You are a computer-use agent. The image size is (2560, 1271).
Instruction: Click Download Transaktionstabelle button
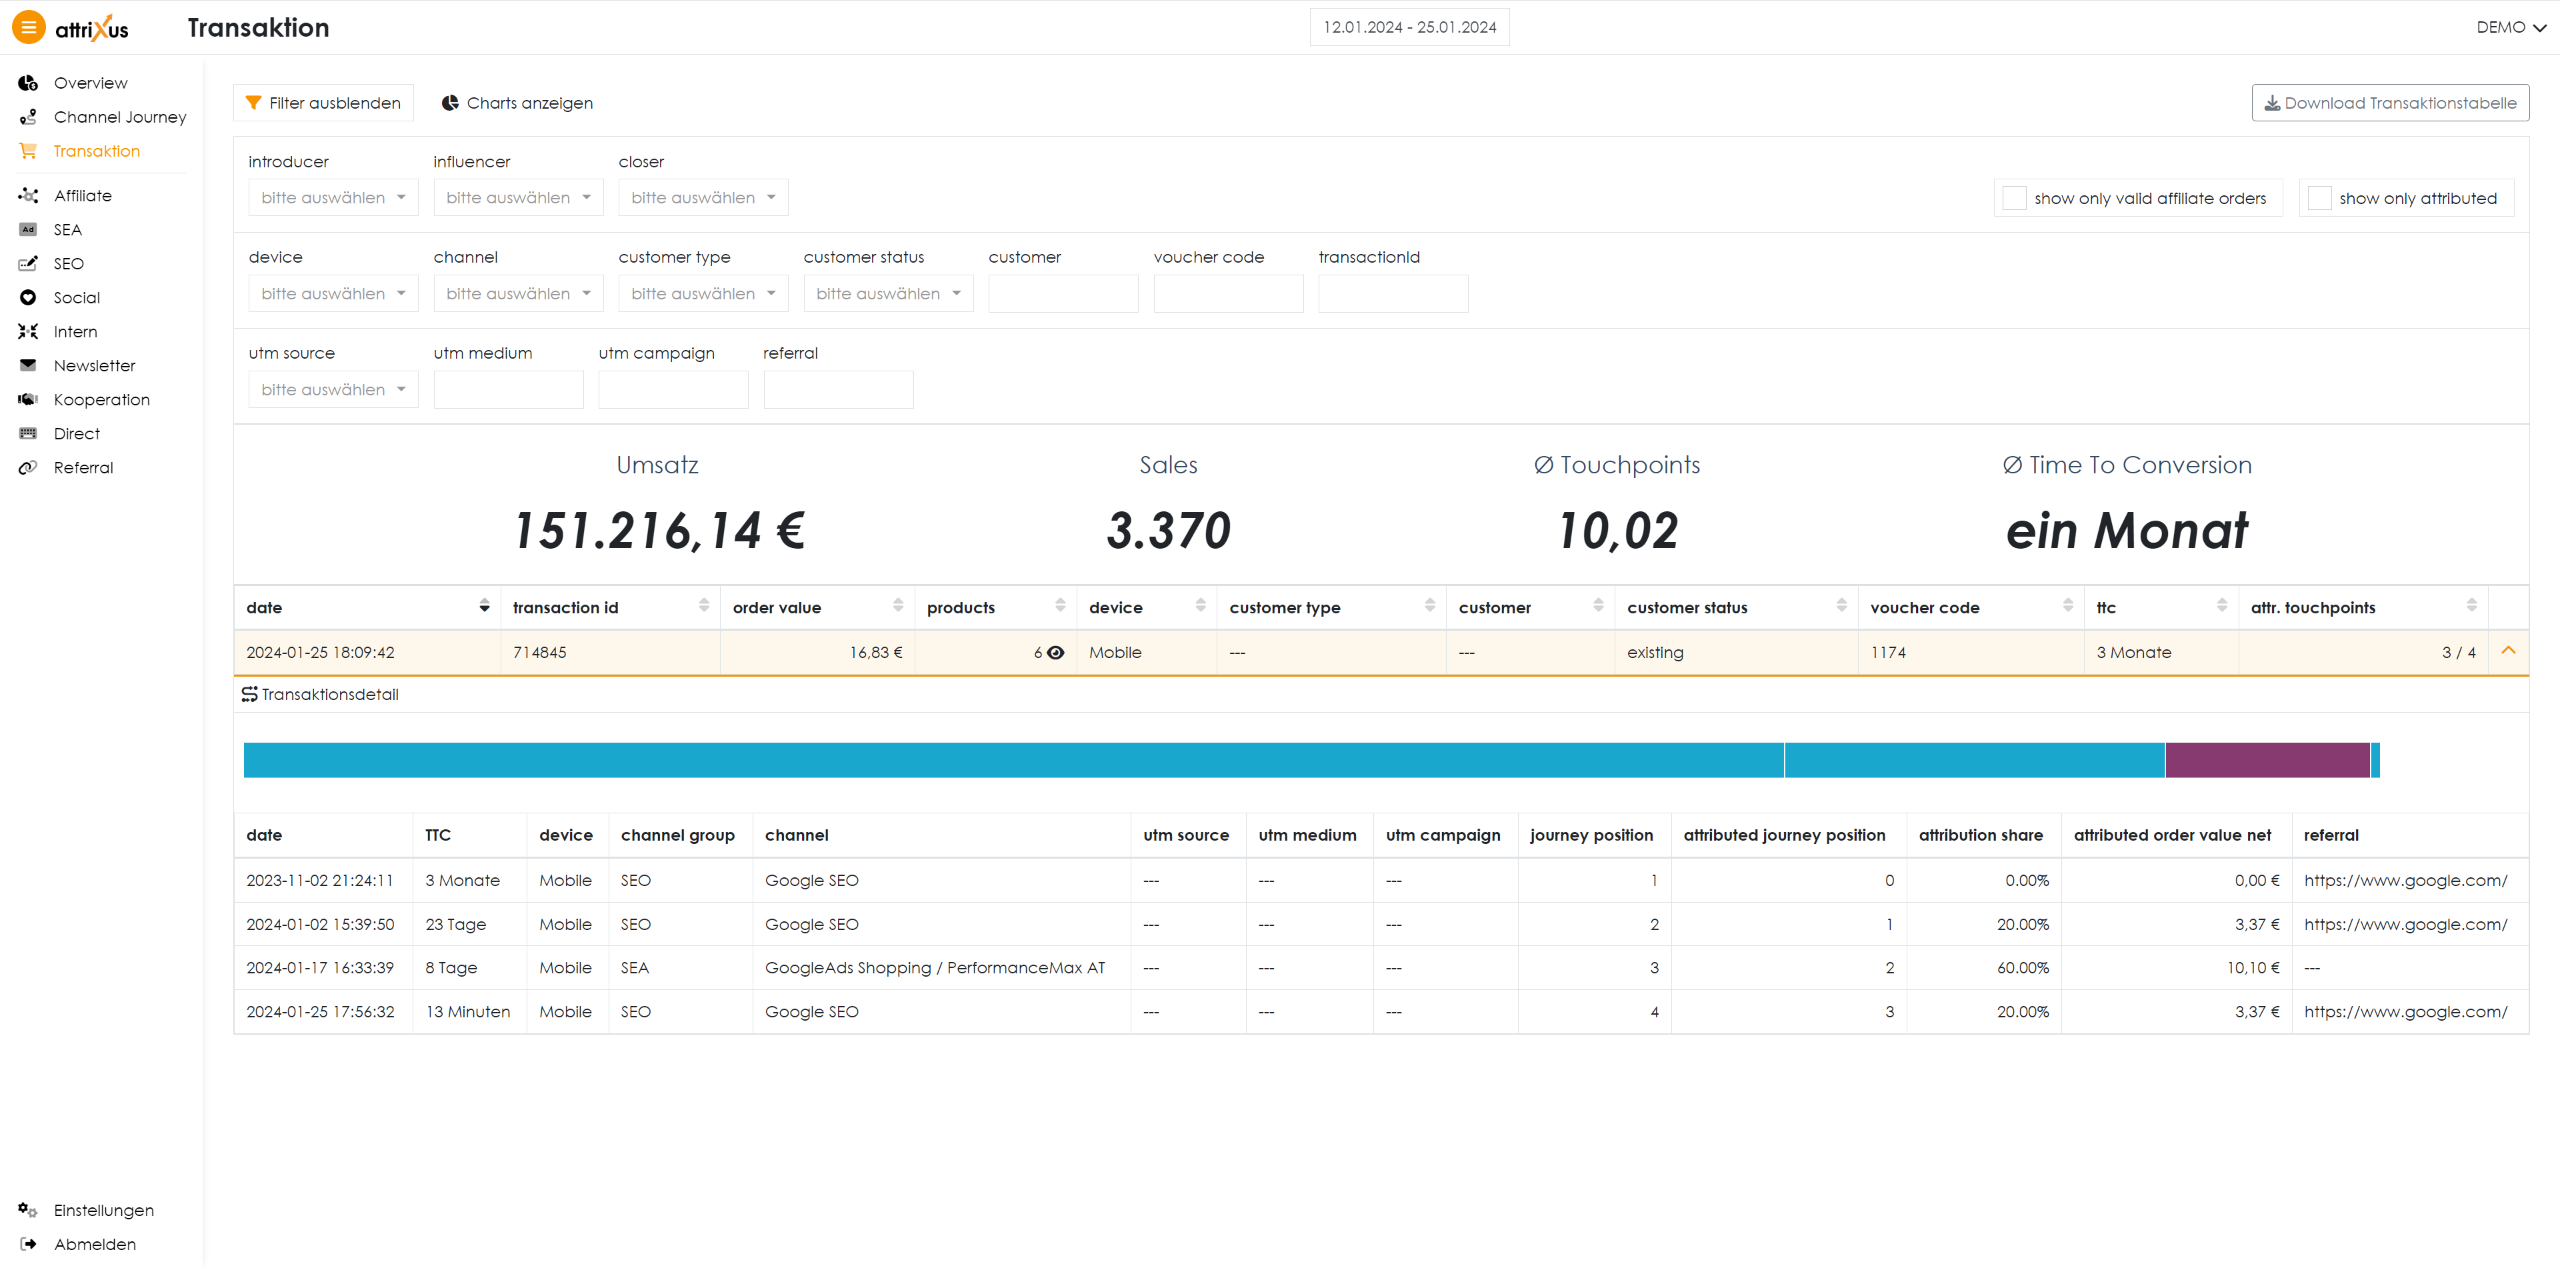[x=2390, y=103]
